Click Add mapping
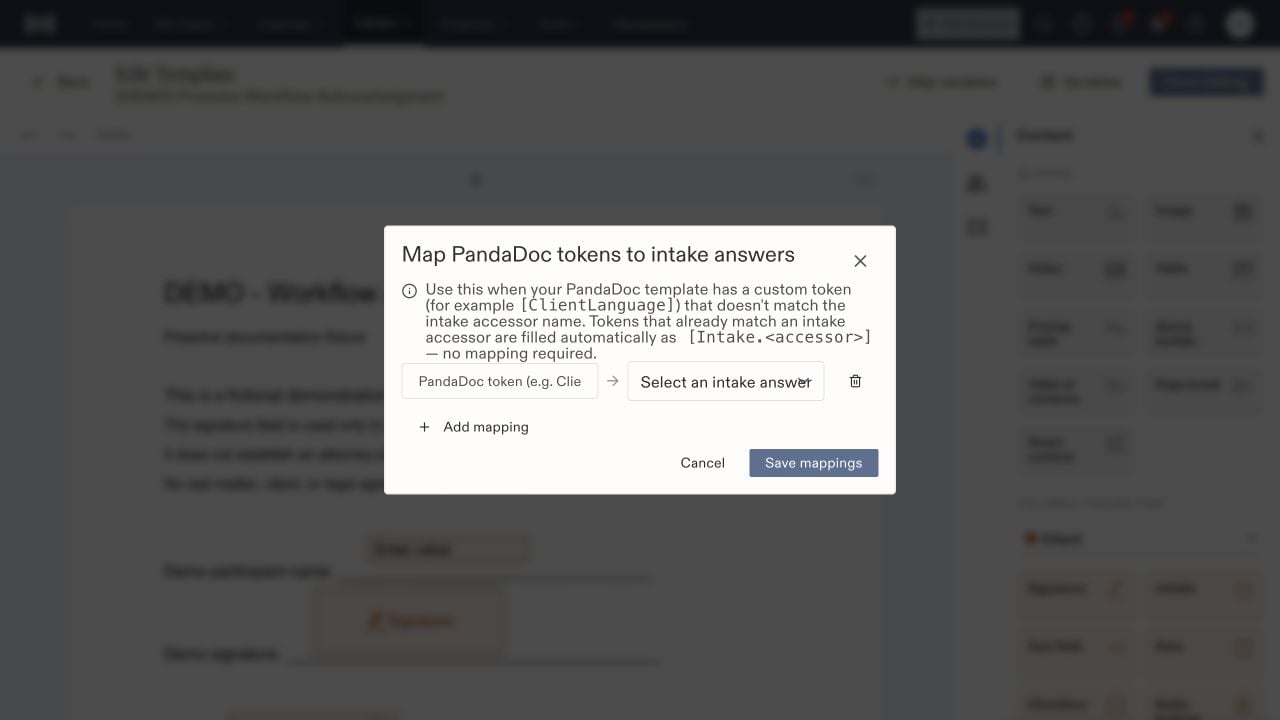This screenshot has height=720, width=1280. pyautogui.click(x=473, y=427)
